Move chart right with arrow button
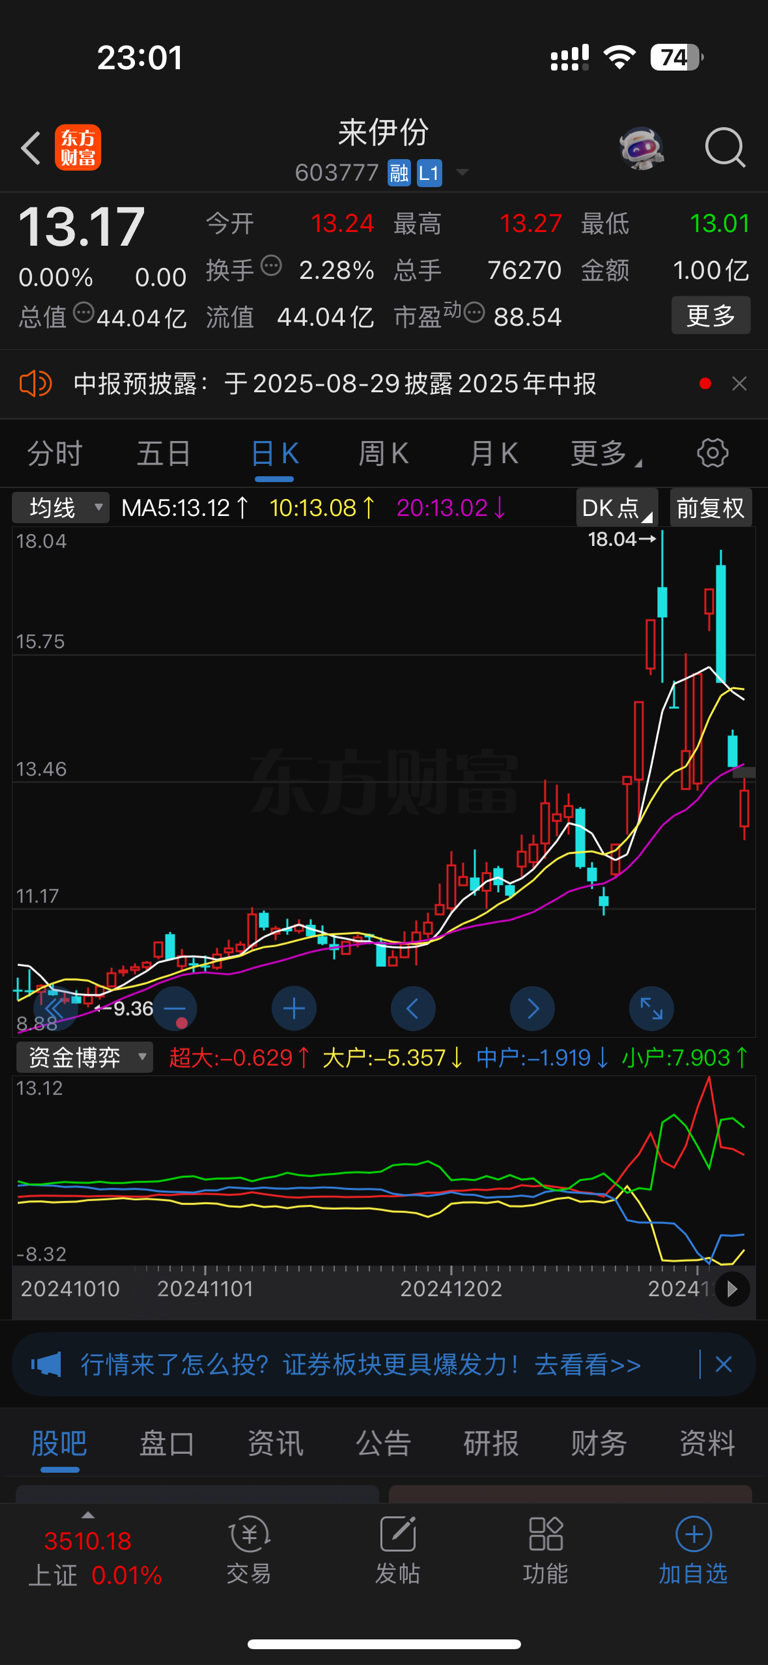This screenshot has height=1665, width=769. 532,1009
